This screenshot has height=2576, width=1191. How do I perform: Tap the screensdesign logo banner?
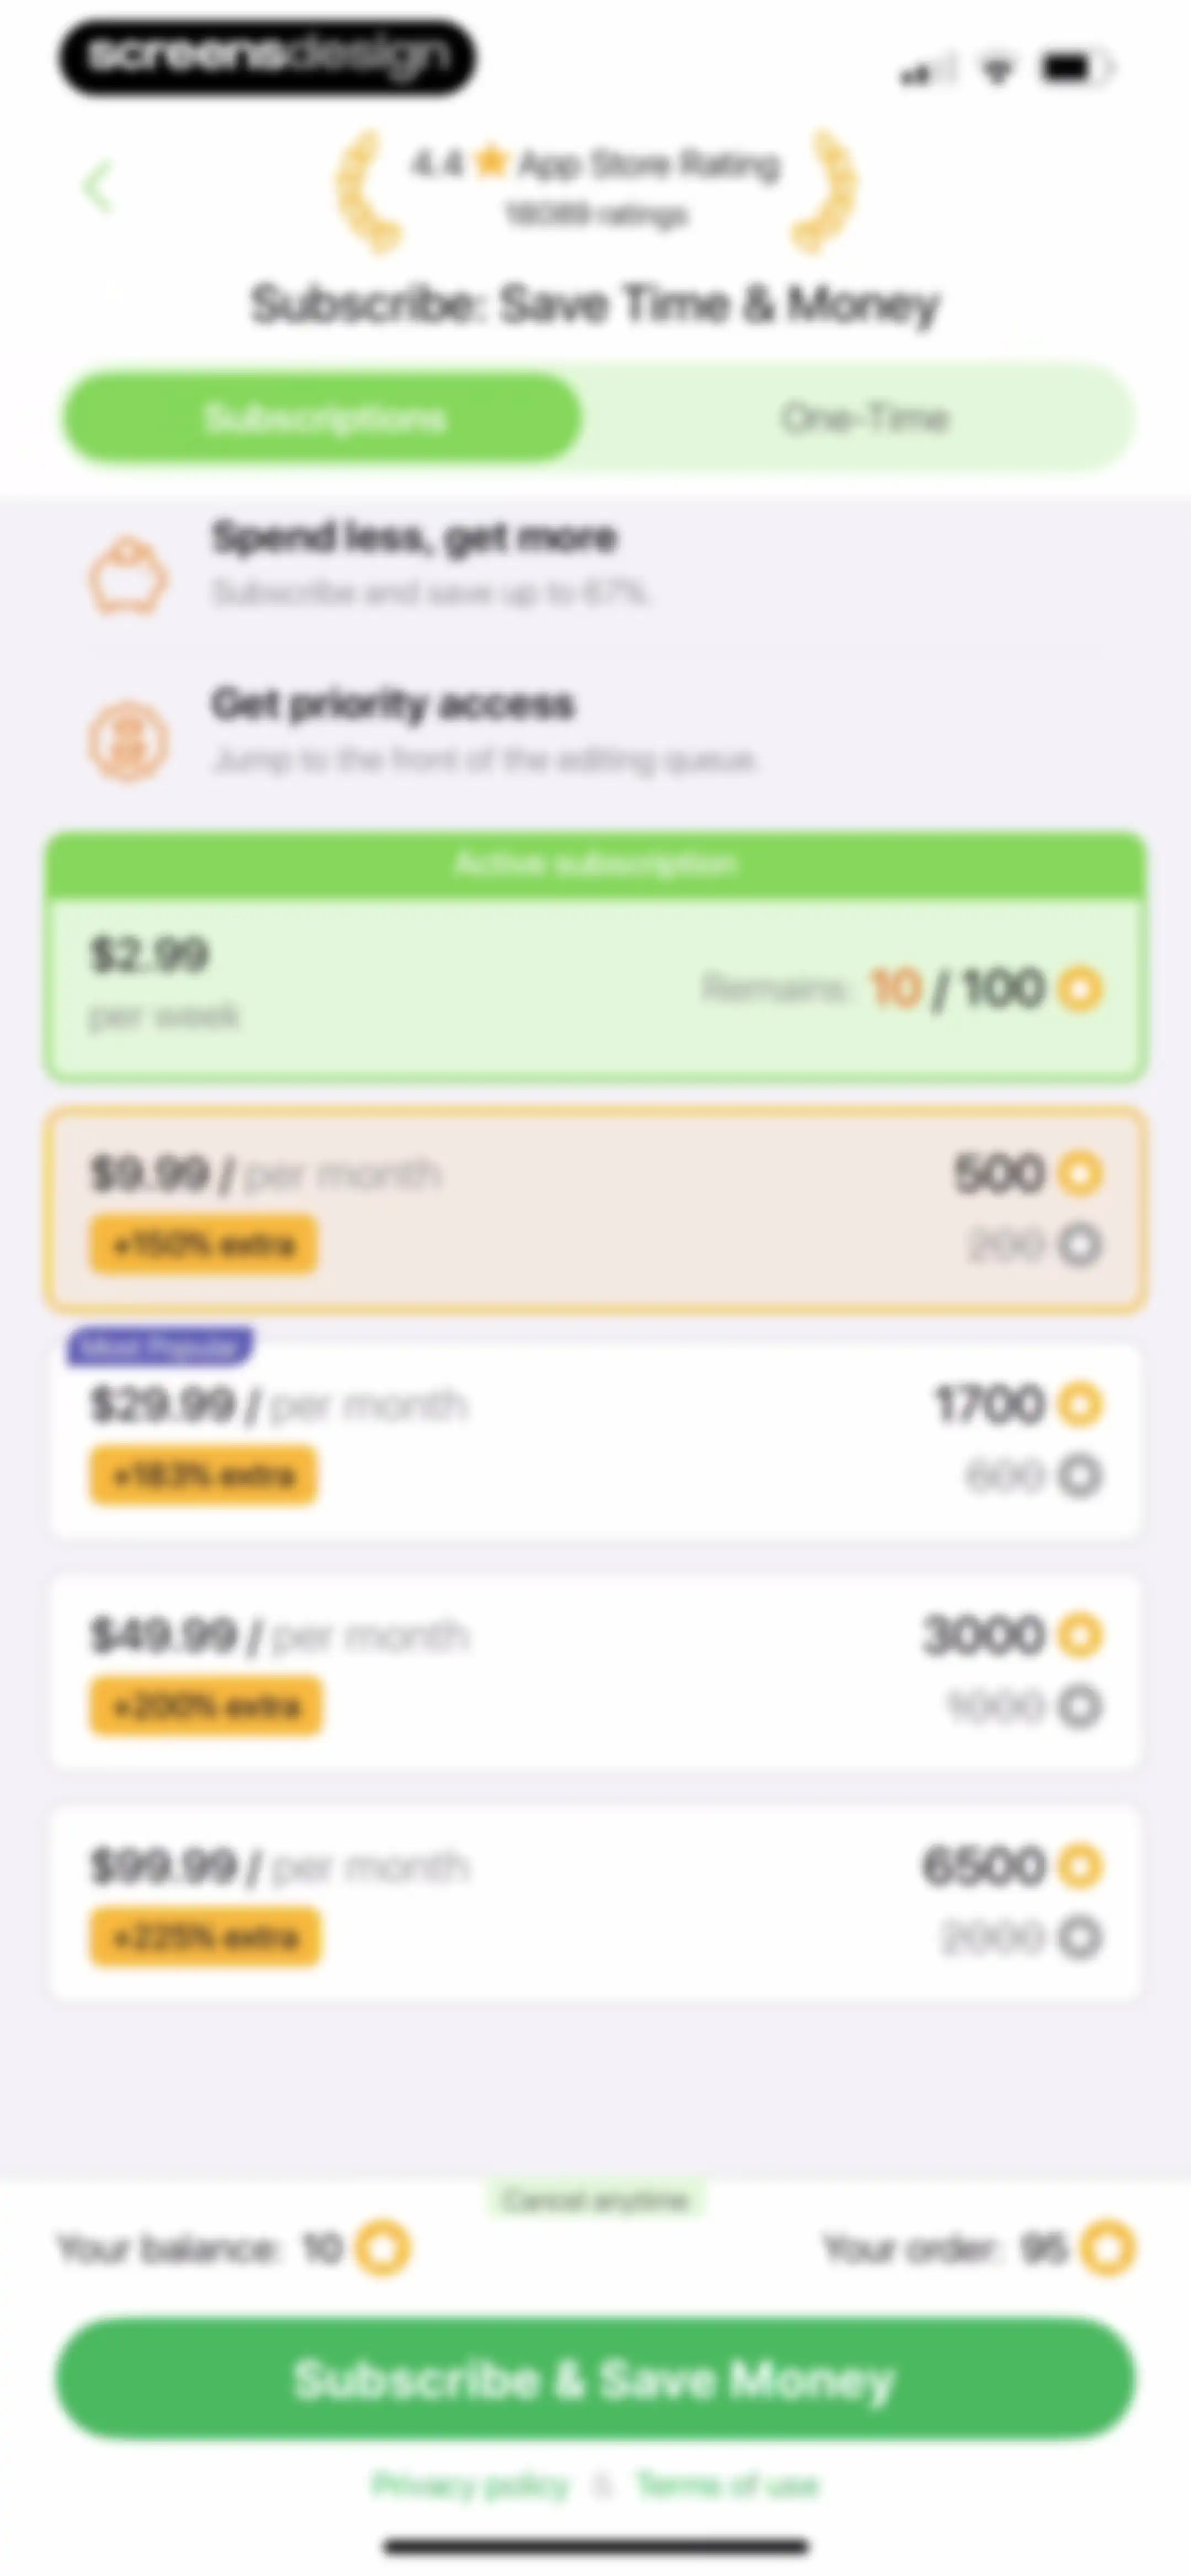click(x=266, y=57)
